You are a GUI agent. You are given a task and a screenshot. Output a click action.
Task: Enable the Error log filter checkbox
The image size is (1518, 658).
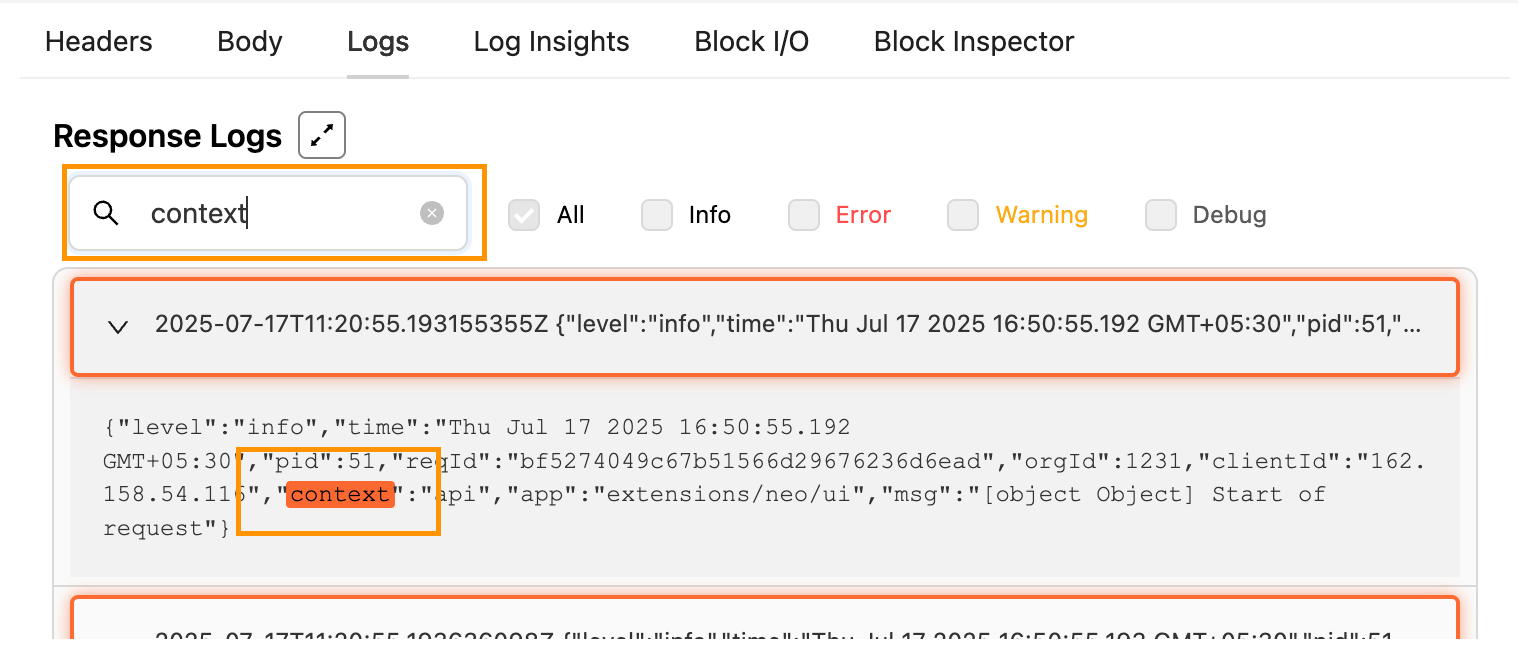(804, 215)
